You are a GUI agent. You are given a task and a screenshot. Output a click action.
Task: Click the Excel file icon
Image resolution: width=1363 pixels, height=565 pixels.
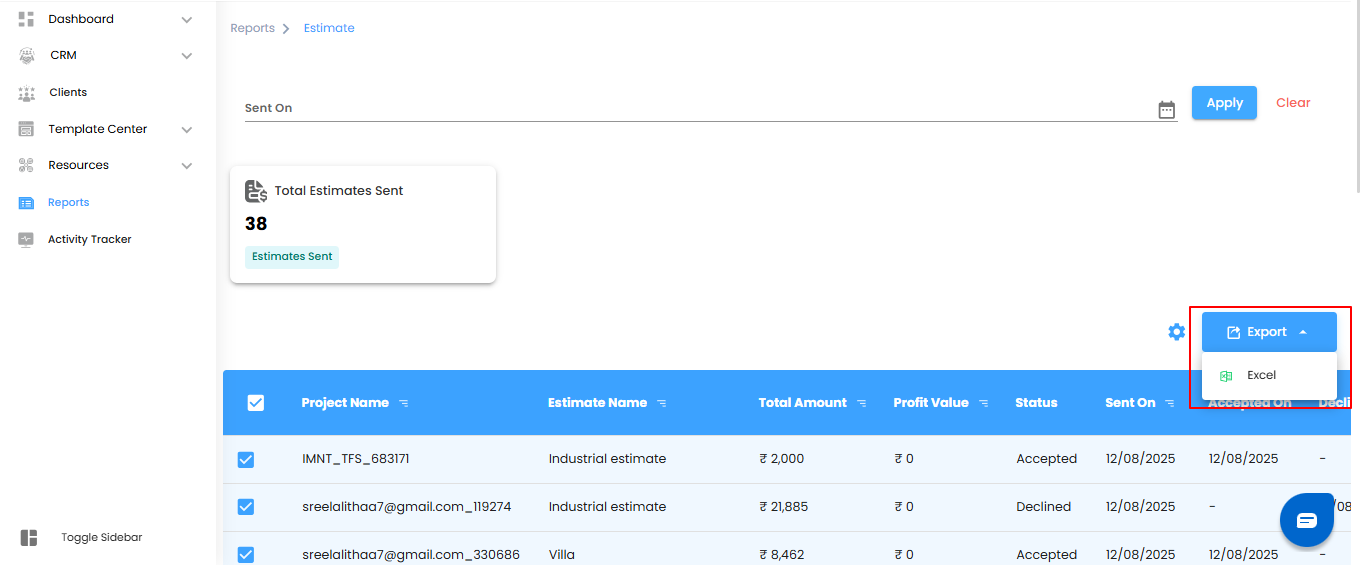(1225, 376)
